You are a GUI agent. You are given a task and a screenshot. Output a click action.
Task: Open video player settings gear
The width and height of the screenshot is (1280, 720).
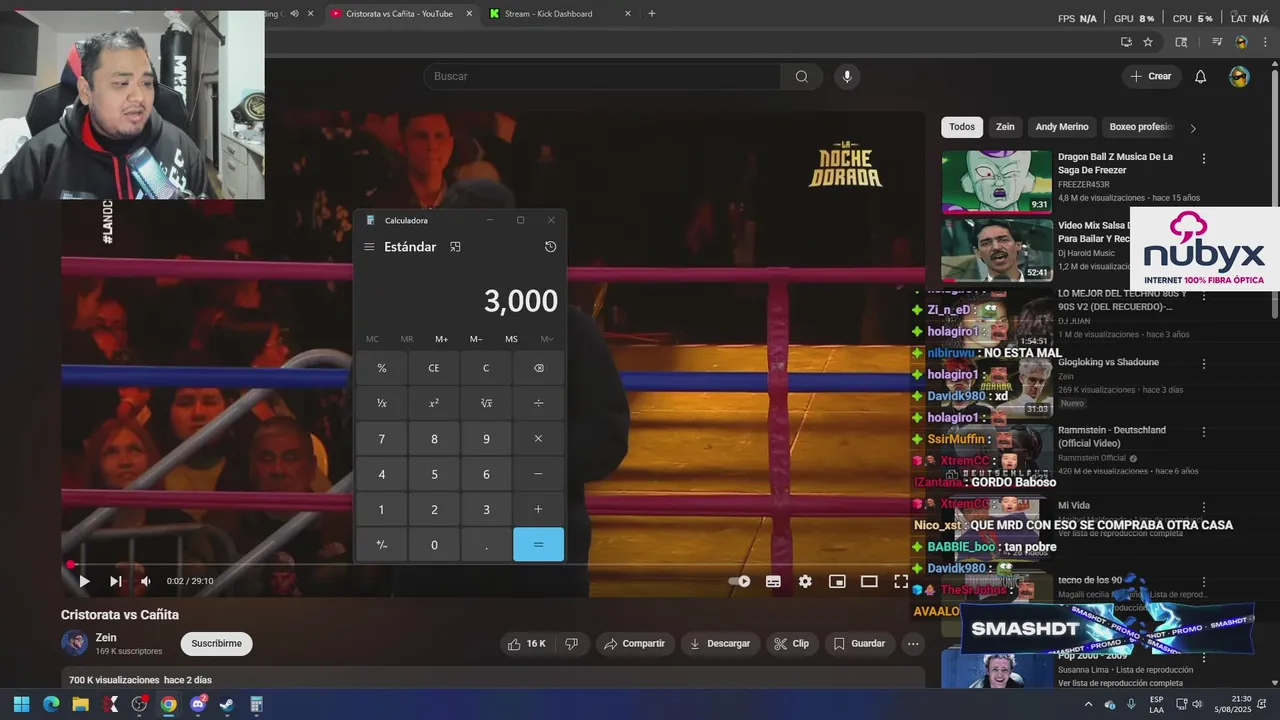click(805, 581)
